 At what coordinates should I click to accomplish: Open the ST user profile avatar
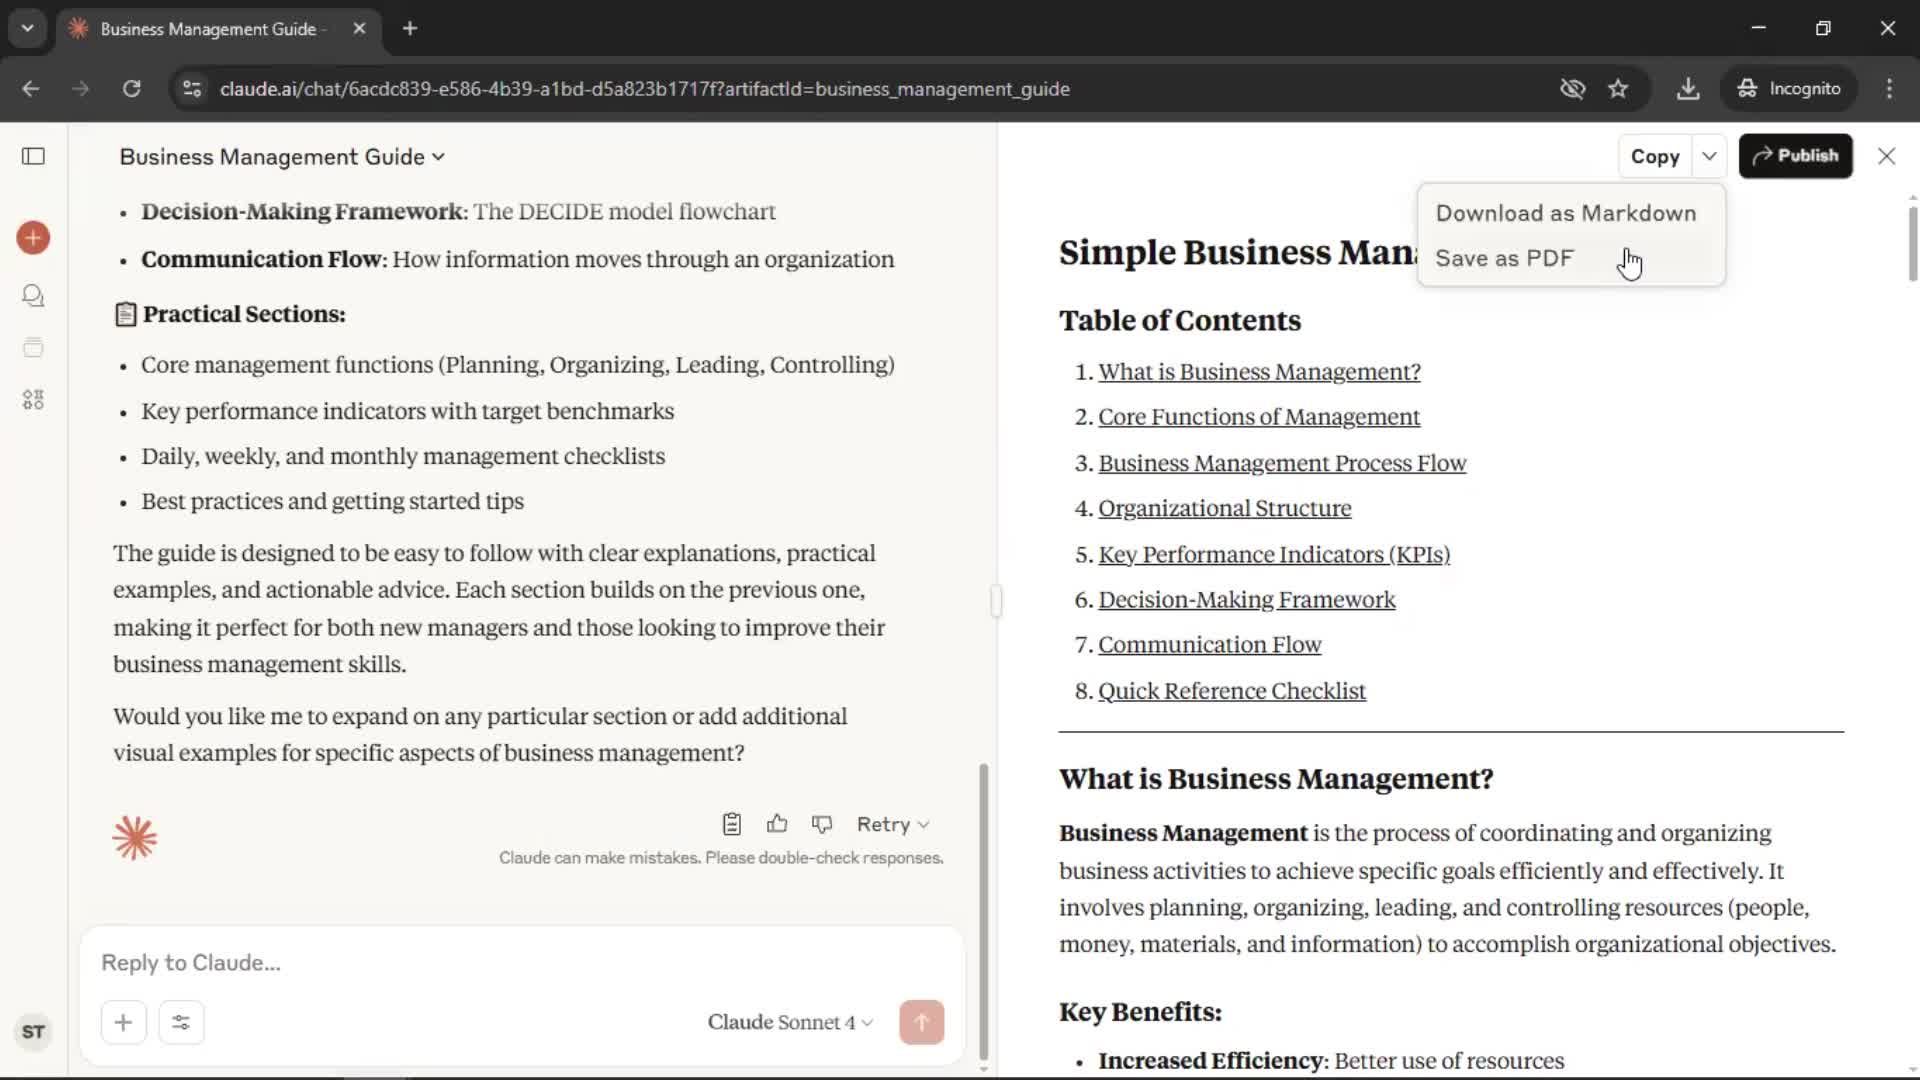point(33,1032)
